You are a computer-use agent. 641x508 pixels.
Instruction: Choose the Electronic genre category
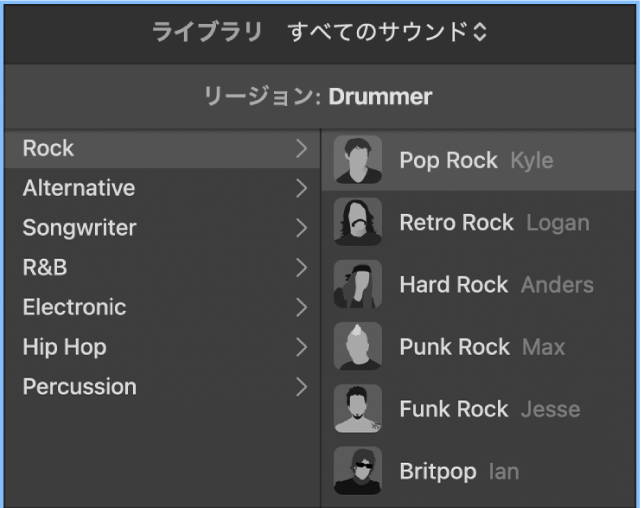pyautogui.click(x=162, y=307)
